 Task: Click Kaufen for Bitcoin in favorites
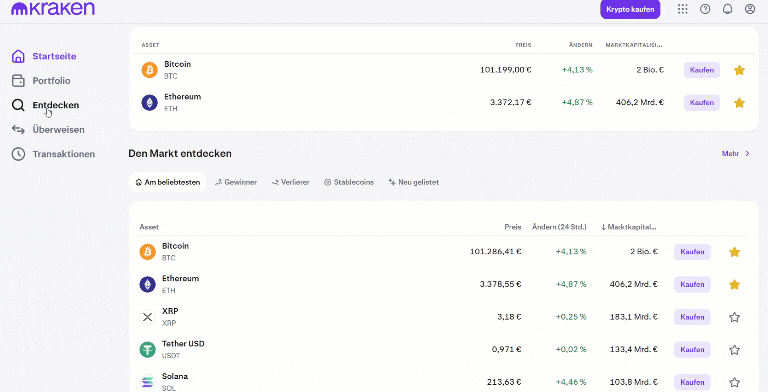(x=702, y=70)
